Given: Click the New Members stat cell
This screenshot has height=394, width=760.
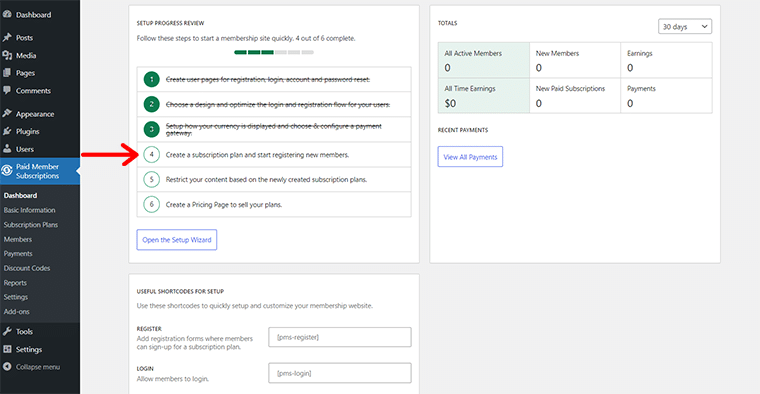Looking at the screenshot, I should [575, 60].
